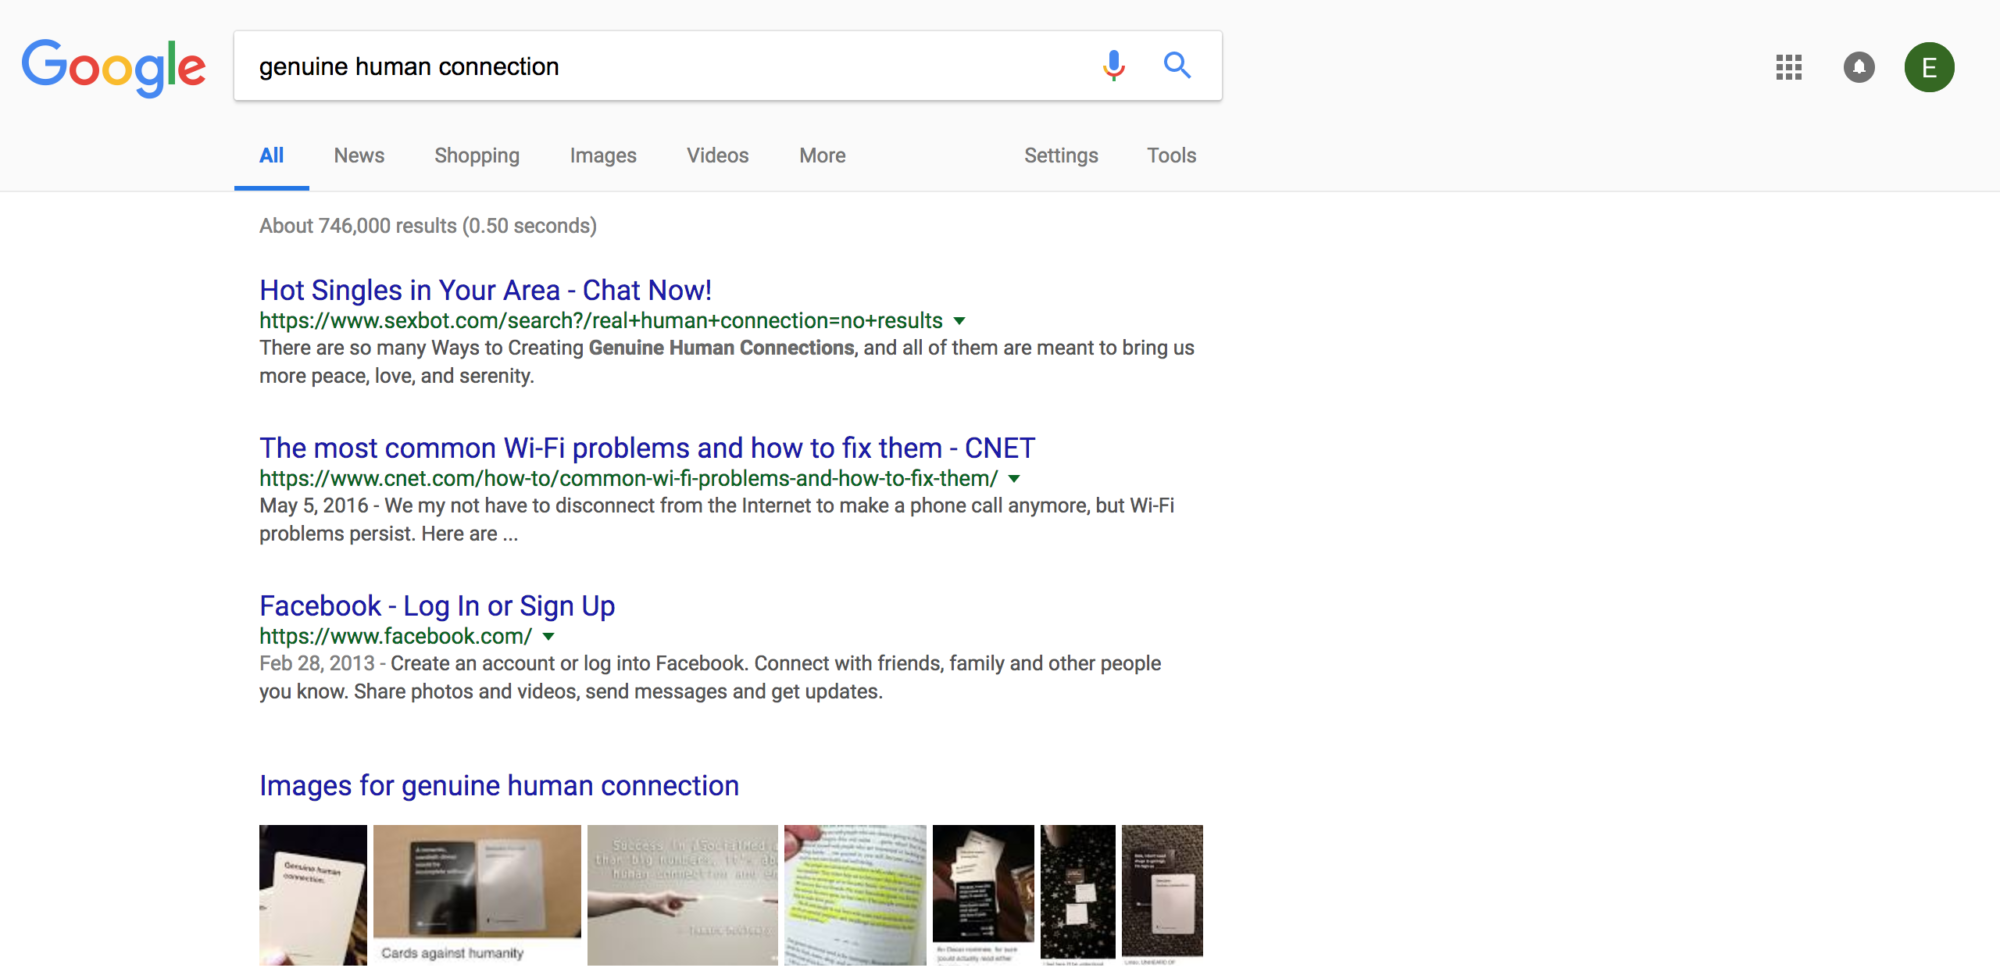
Task: Click the blue magnifier search button
Action: pos(1177,66)
